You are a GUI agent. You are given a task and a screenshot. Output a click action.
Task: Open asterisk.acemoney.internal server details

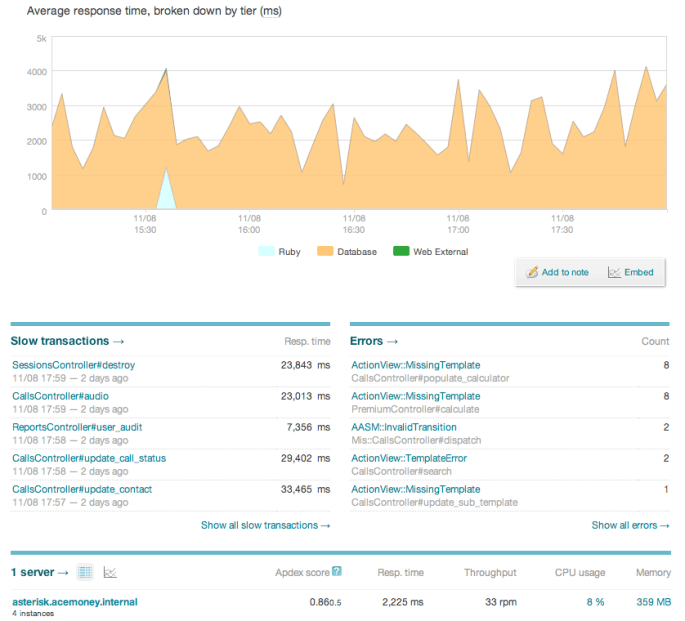coord(74,602)
